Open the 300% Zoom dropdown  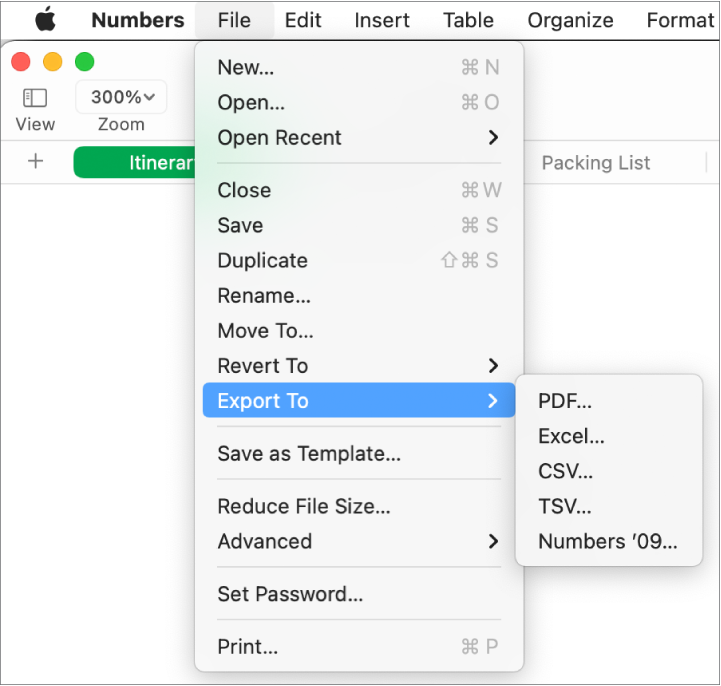pyautogui.click(x=121, y=97)
